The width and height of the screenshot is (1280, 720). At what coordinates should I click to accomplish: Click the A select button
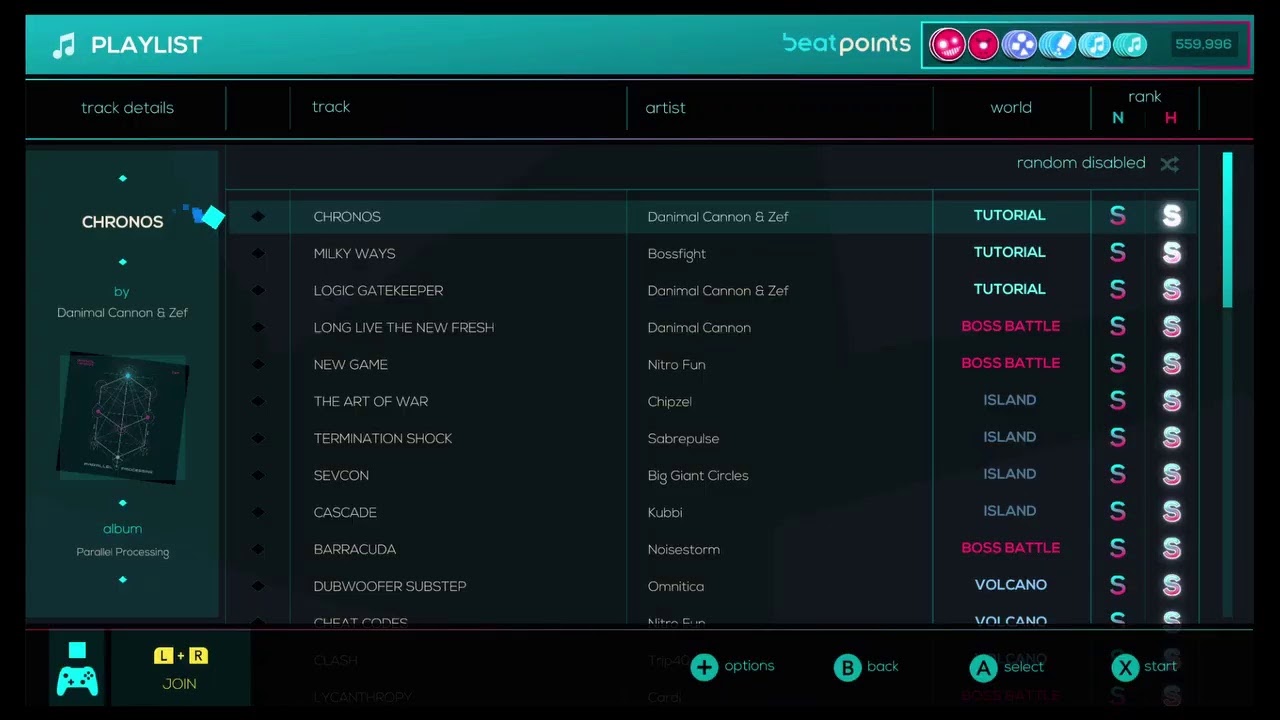[x=1007, y=667]
